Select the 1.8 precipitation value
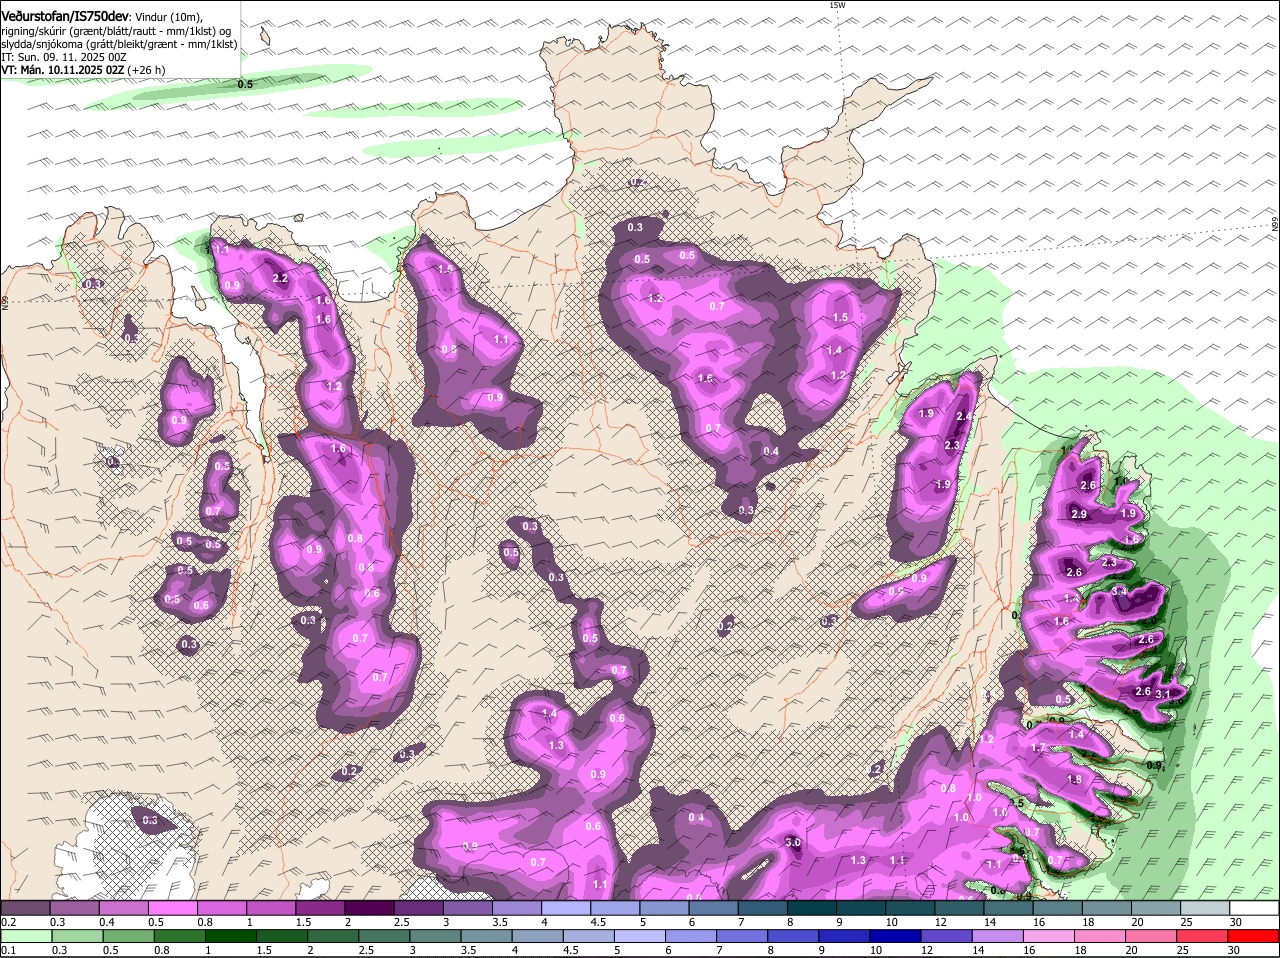 (x=1075, y=780)
